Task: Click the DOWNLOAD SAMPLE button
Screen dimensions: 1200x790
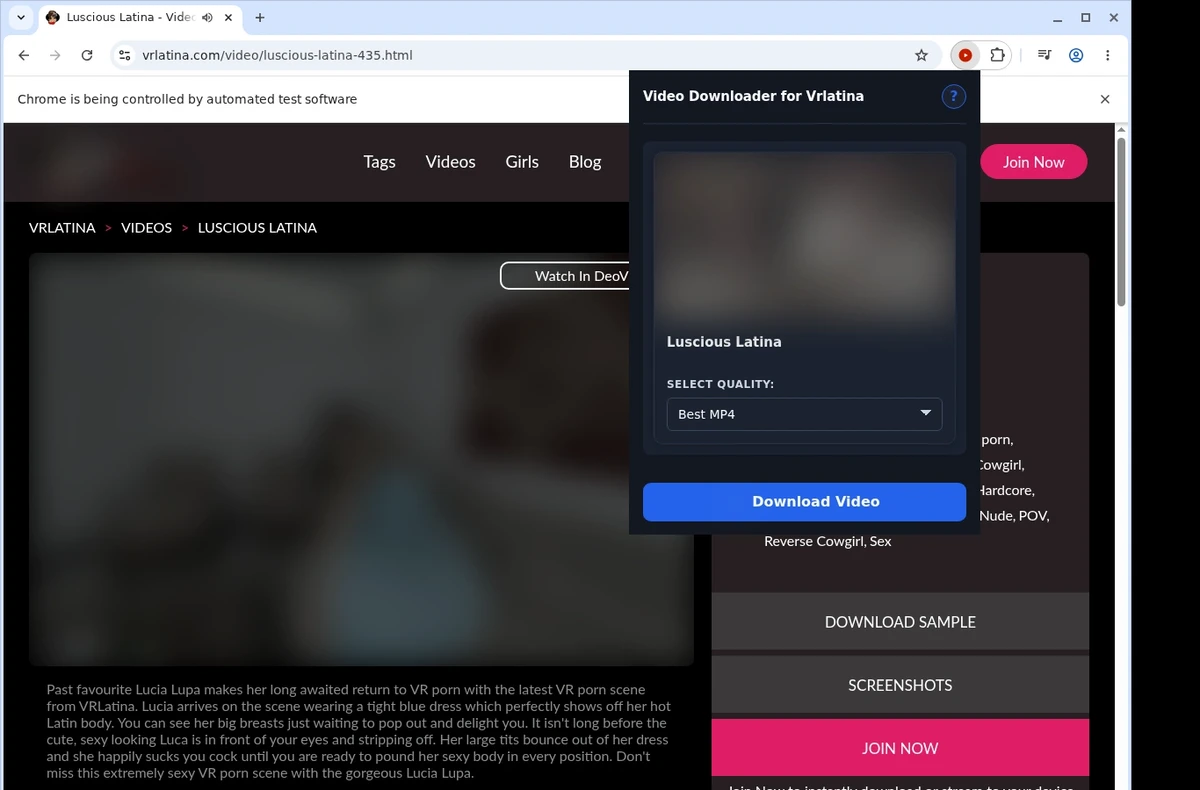Action: [x=900, y=622]
